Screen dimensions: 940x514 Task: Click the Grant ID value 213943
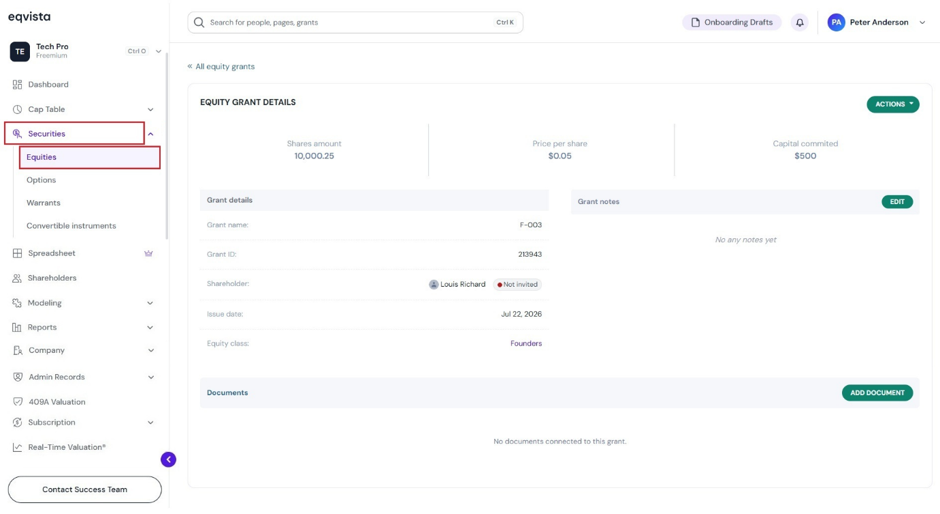point(530,254)
